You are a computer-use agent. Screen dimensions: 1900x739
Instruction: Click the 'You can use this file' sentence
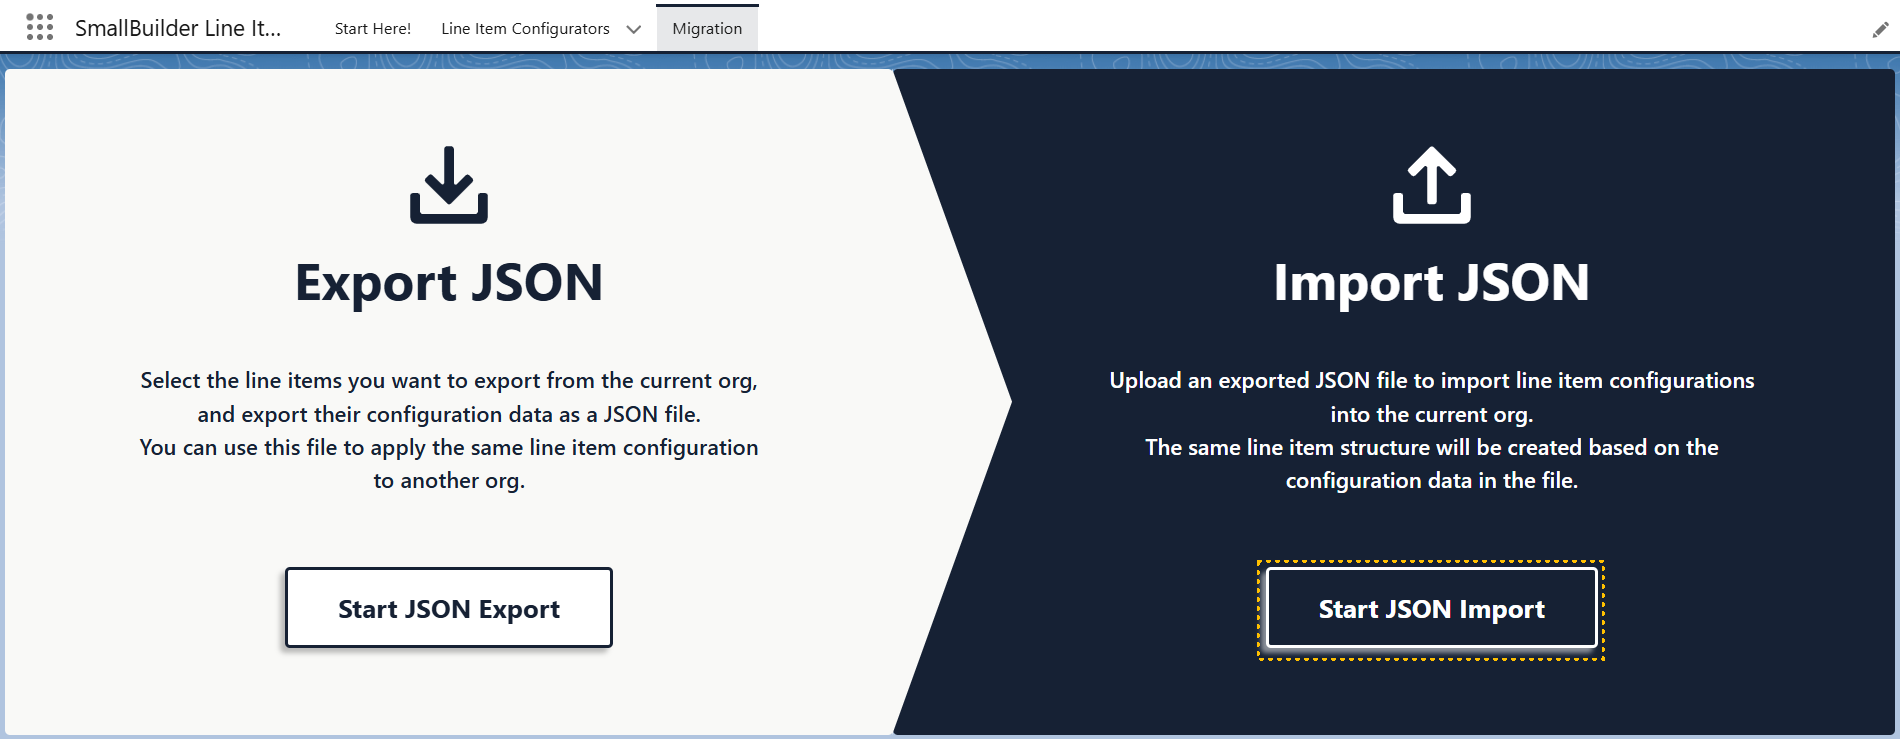click(449, 448)
